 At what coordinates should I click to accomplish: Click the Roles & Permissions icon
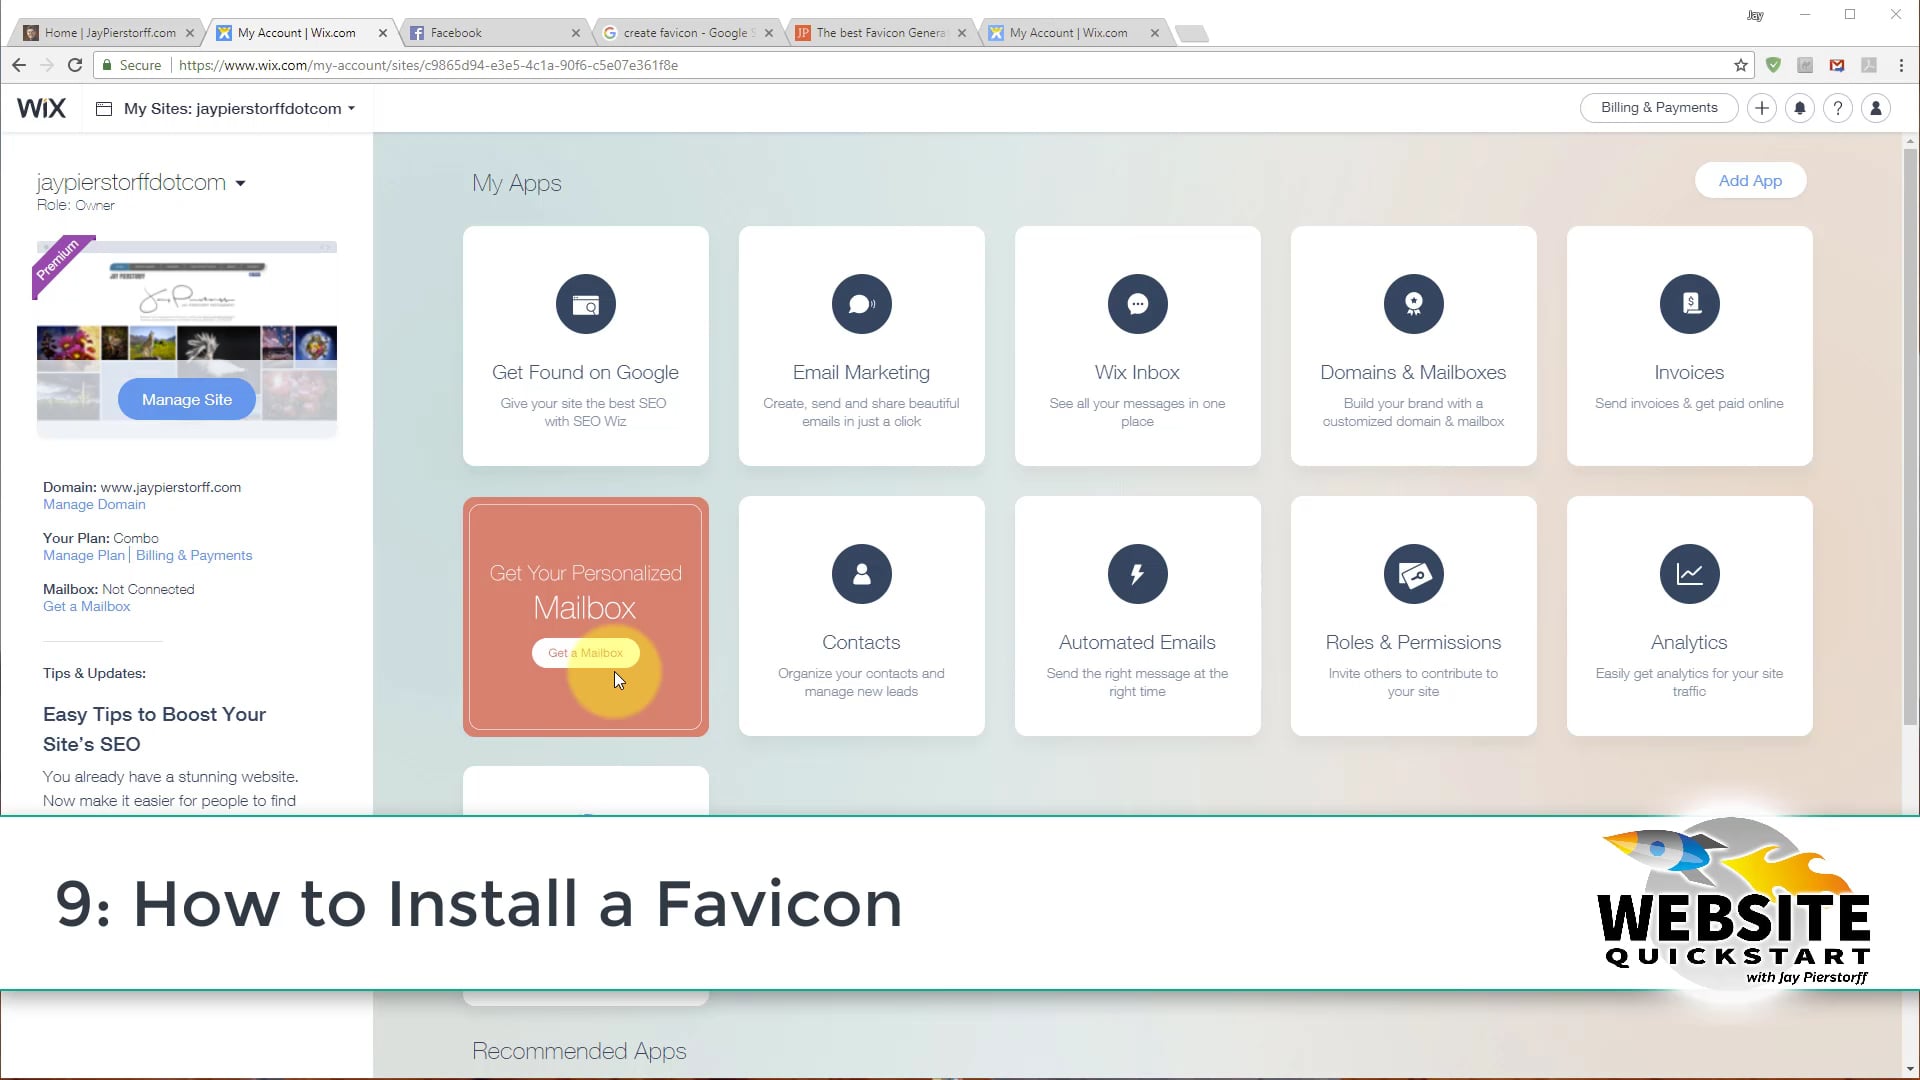[1413, 574]
